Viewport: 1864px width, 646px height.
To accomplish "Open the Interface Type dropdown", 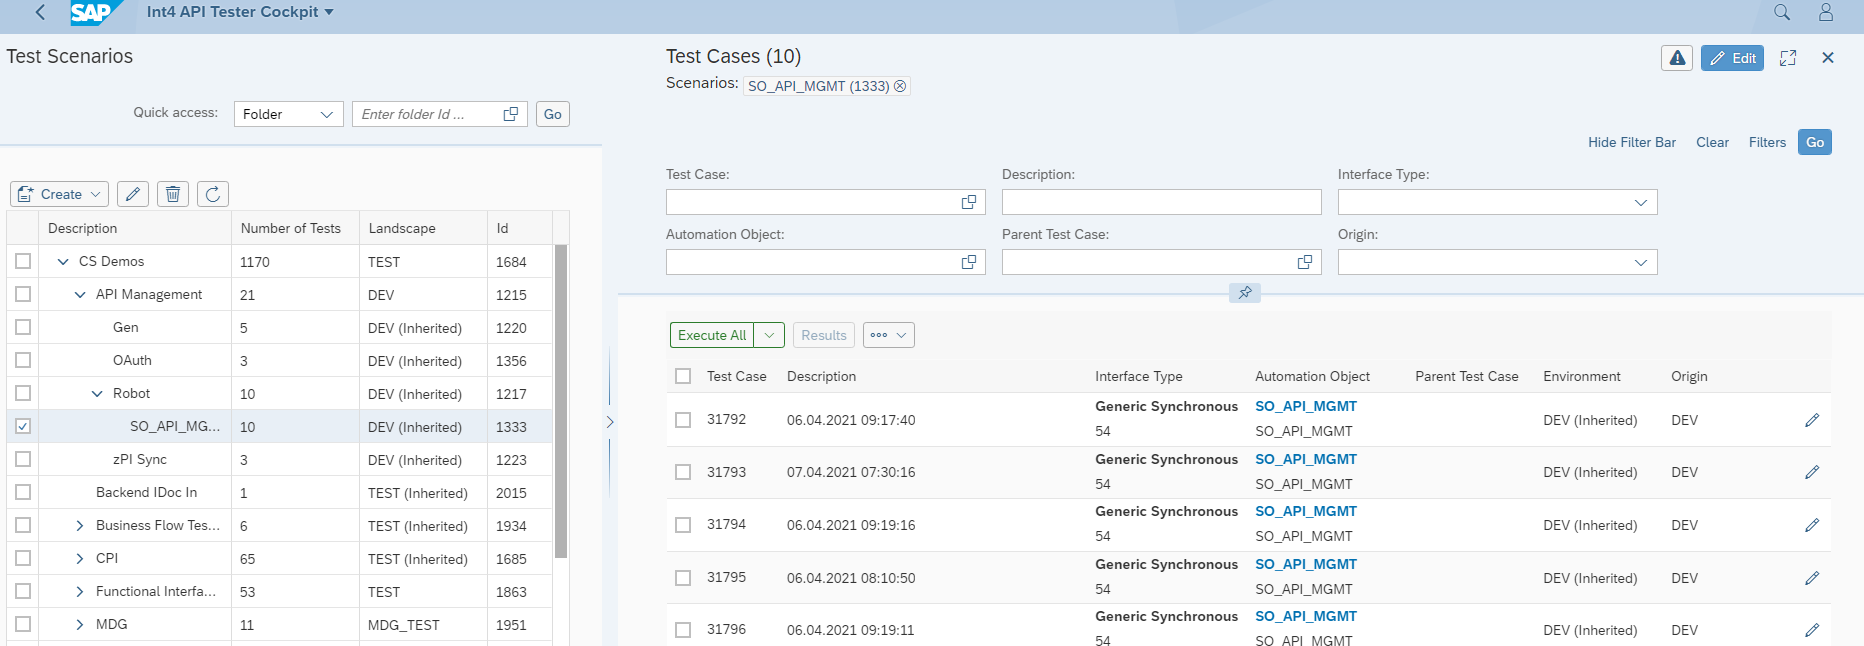I will [x=1640, y=202].
